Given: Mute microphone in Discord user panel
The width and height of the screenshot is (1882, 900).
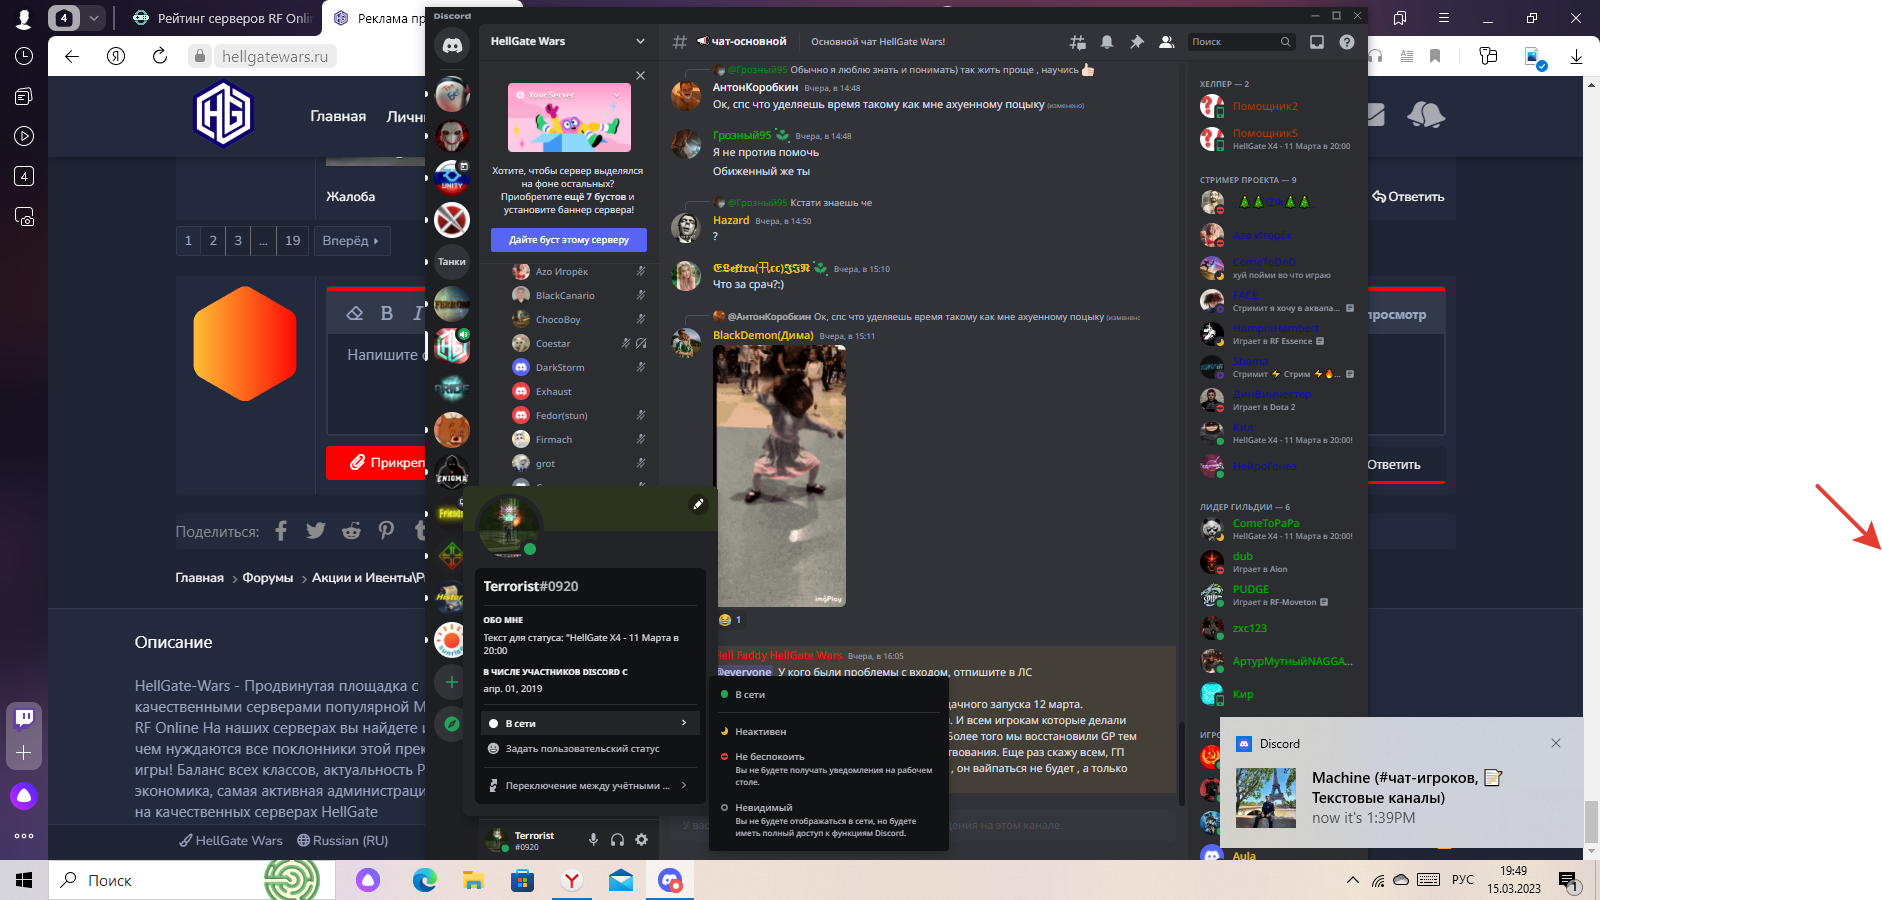Looking at the screenshot, I should click(x=593, y=840).
